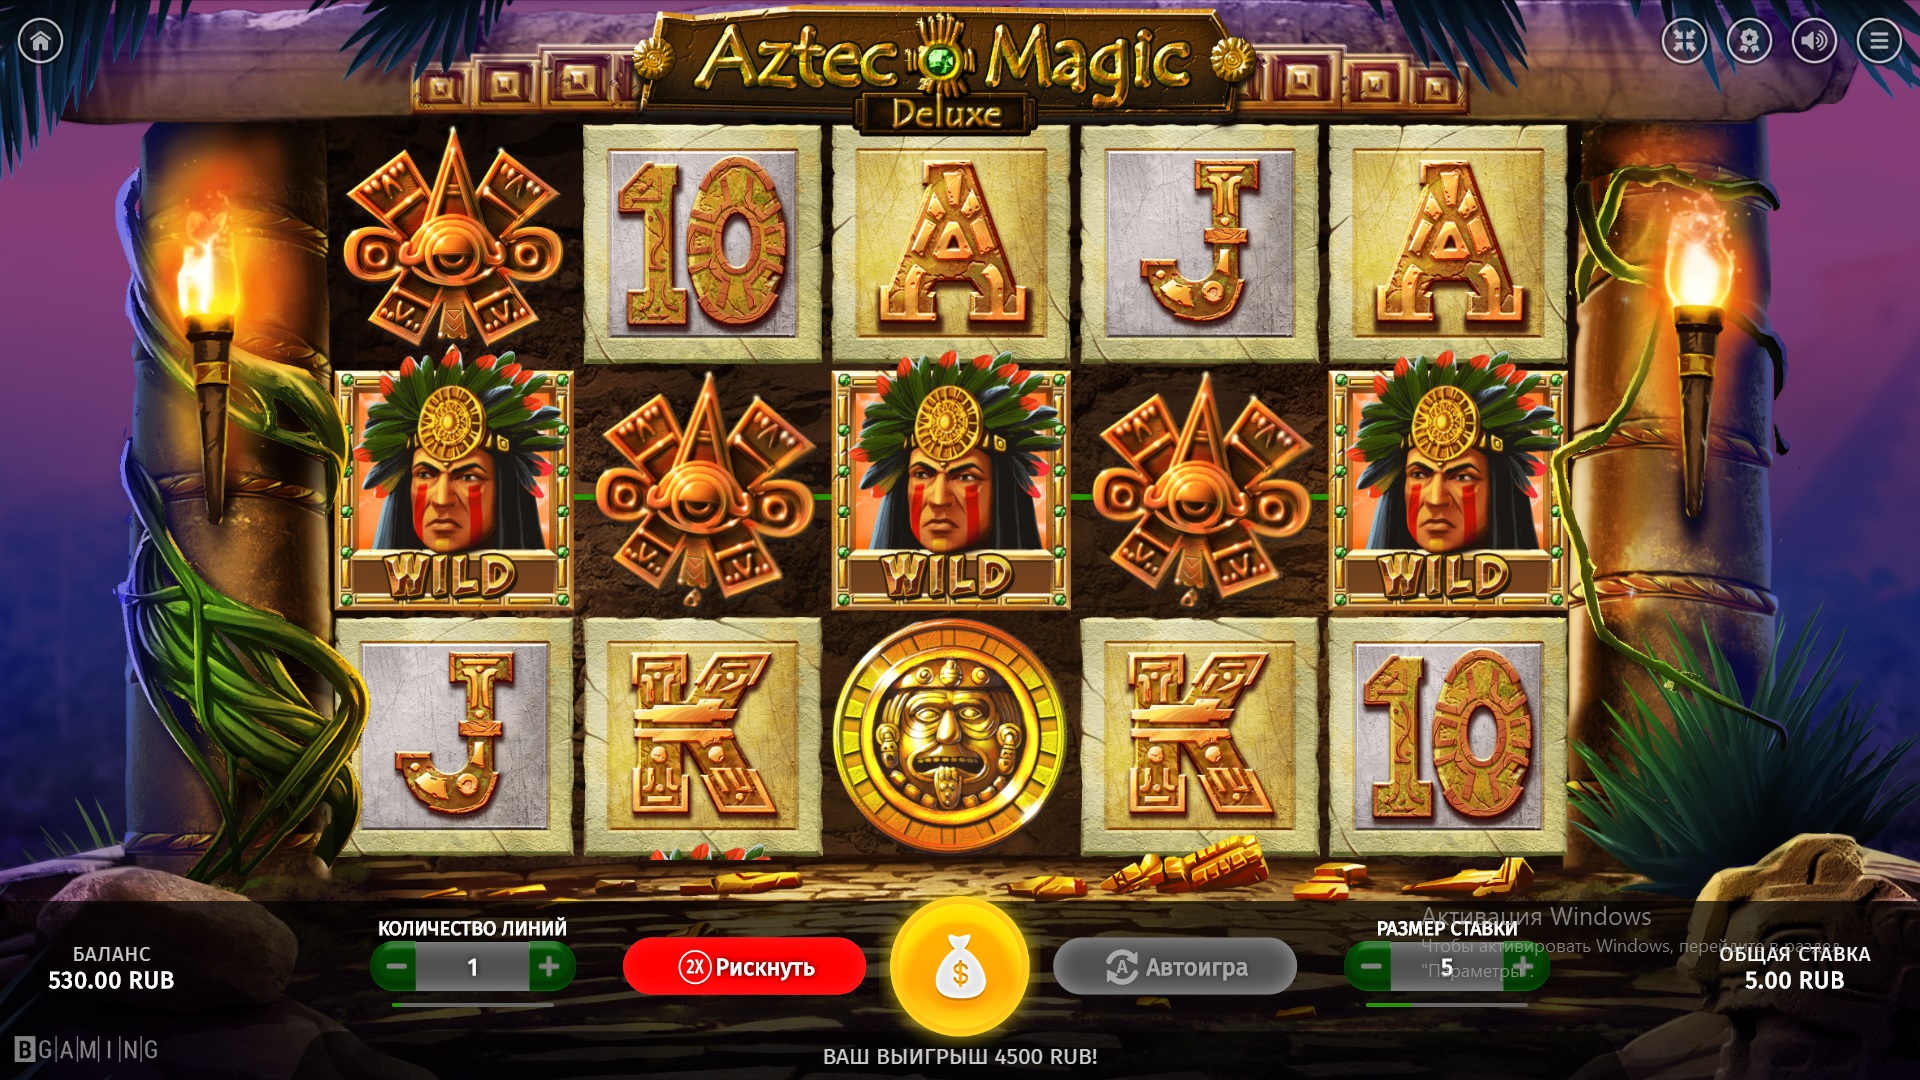This screenshot has height=1080, width=1920.
Task: Click the red Рискнуть gamble button
Action: coord(745,967)
